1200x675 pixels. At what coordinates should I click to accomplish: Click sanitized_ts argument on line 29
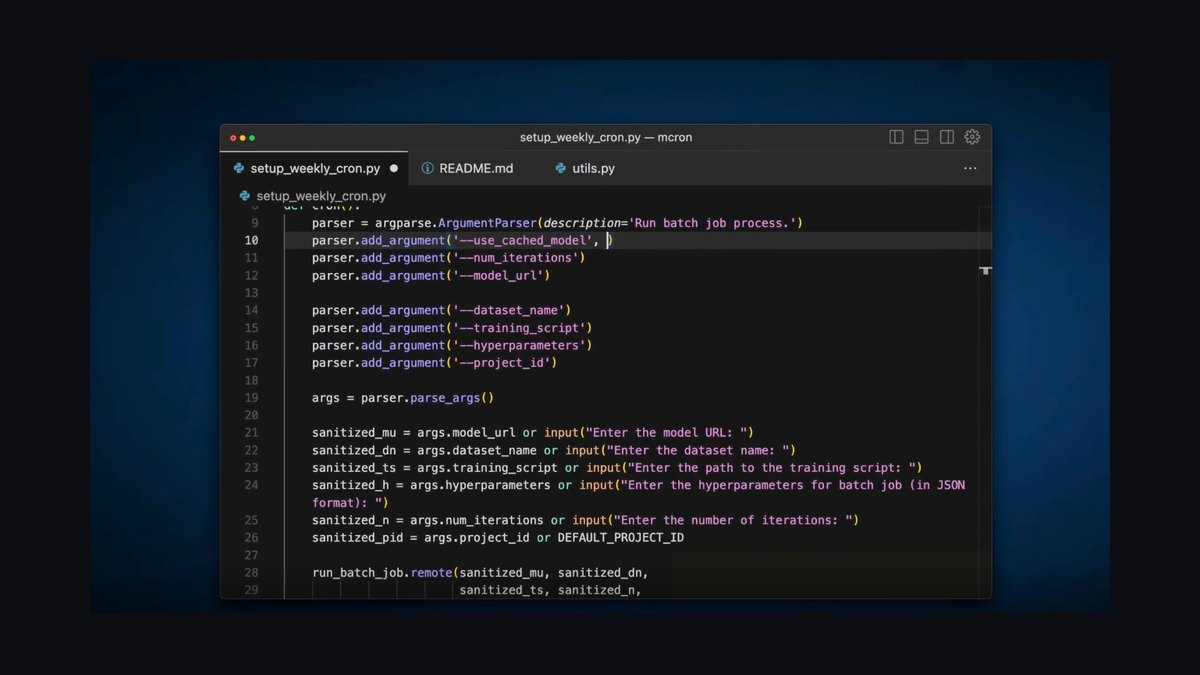(501, 590)
